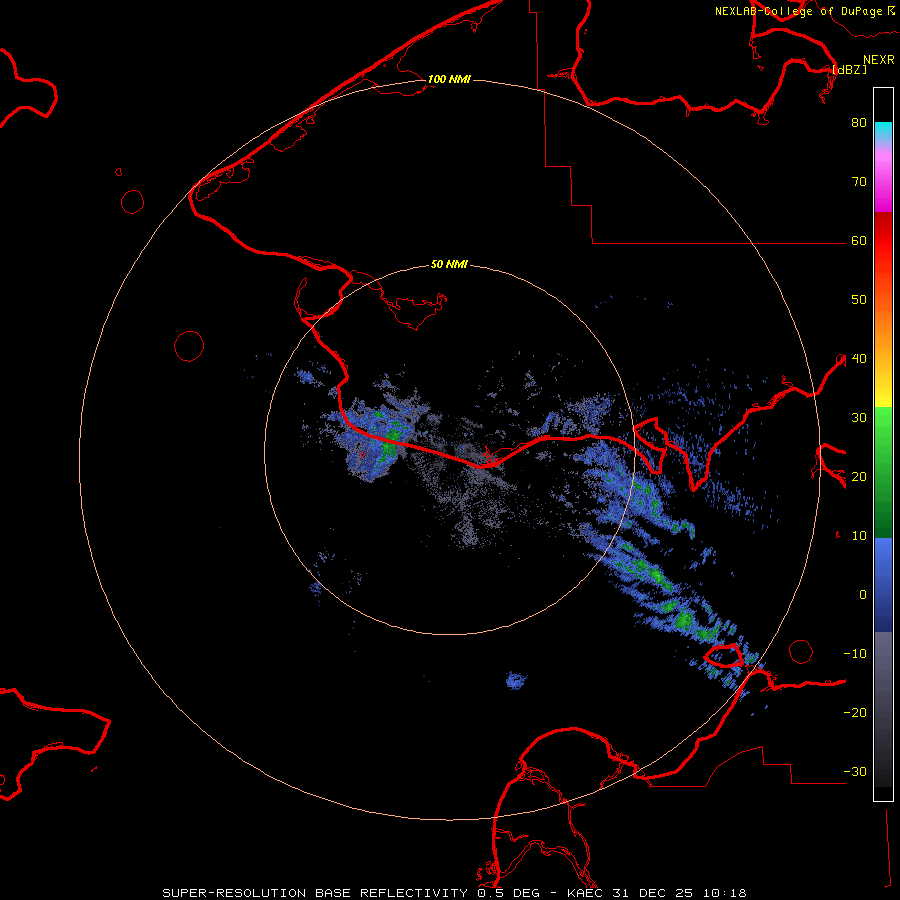
Task: Click the blue segment of the color bar
Action: [x=883, y=585]
